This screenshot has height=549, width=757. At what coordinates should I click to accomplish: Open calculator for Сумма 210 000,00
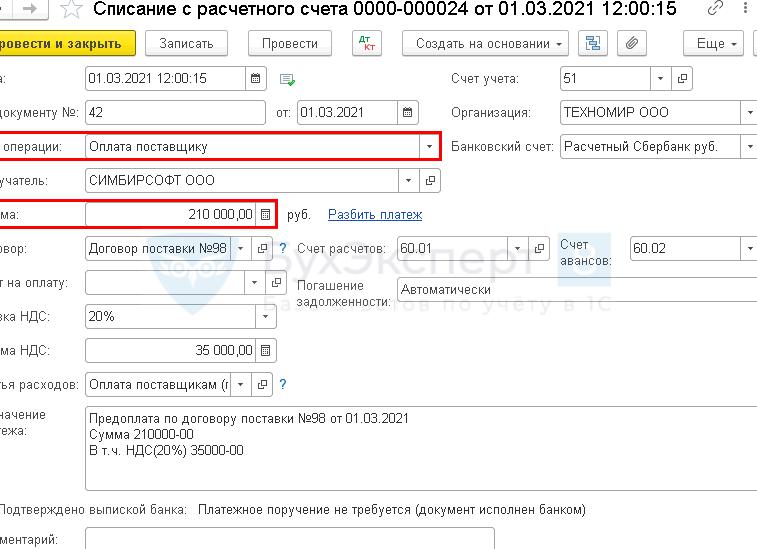pyautogui.click(x=265, y=214)
